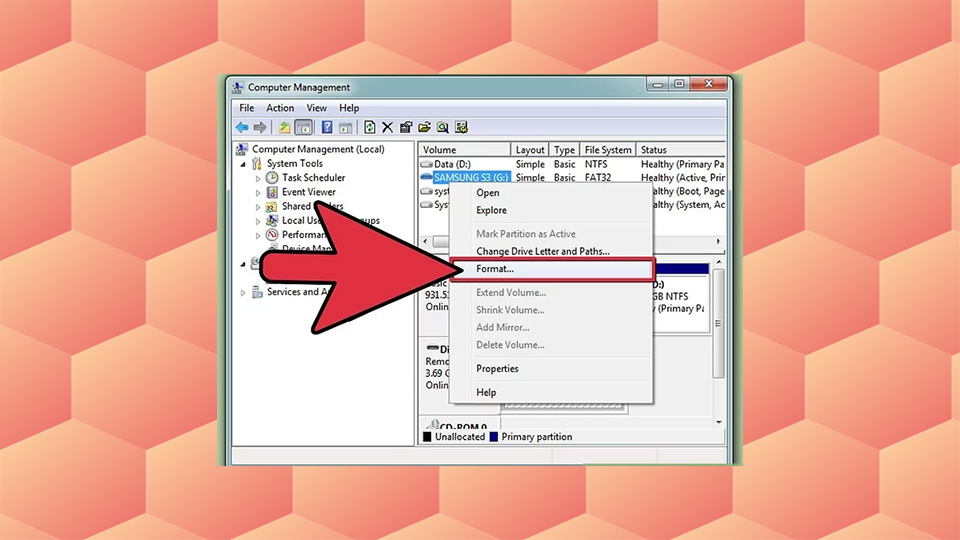Sort by the Layout column header

[x=530, y=149]
